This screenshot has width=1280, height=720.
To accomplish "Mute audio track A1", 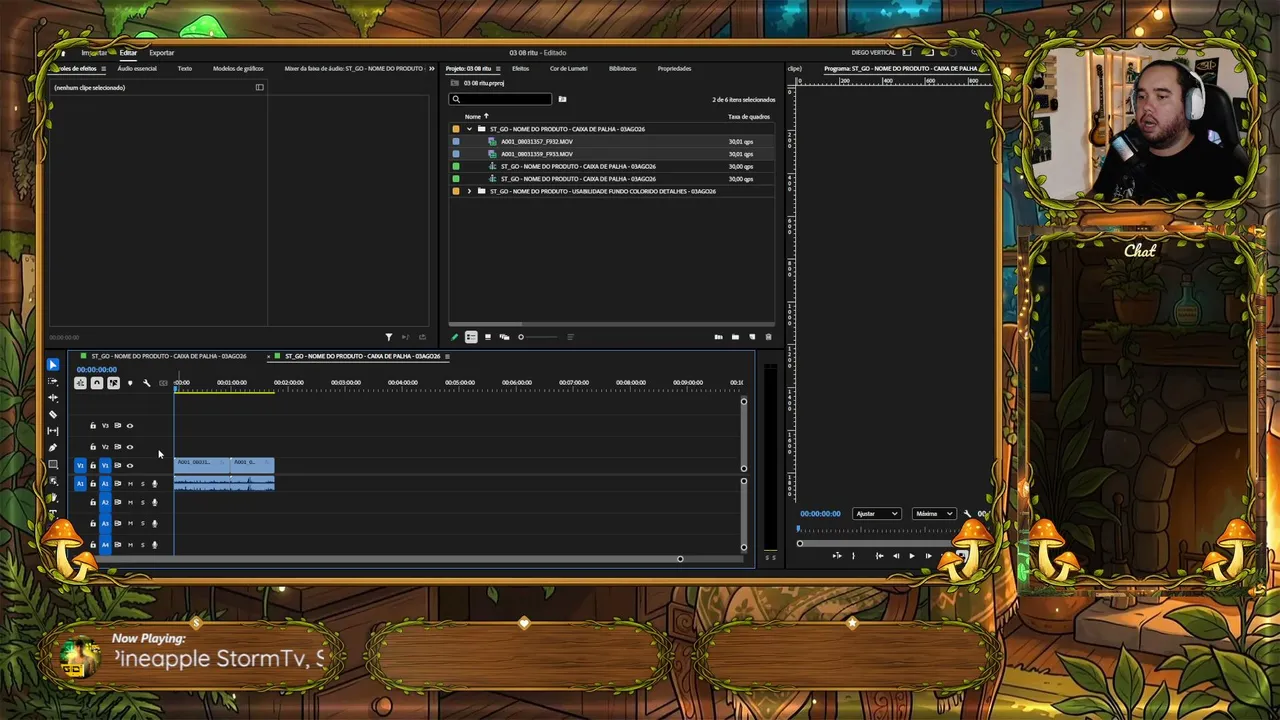I will 130,484.
